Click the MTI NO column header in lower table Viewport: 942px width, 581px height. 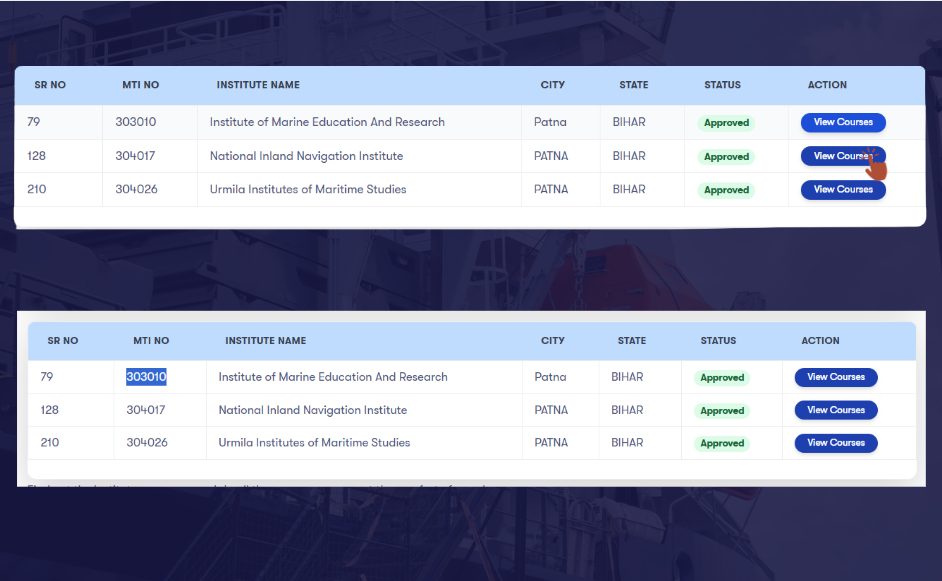(151, 341)
